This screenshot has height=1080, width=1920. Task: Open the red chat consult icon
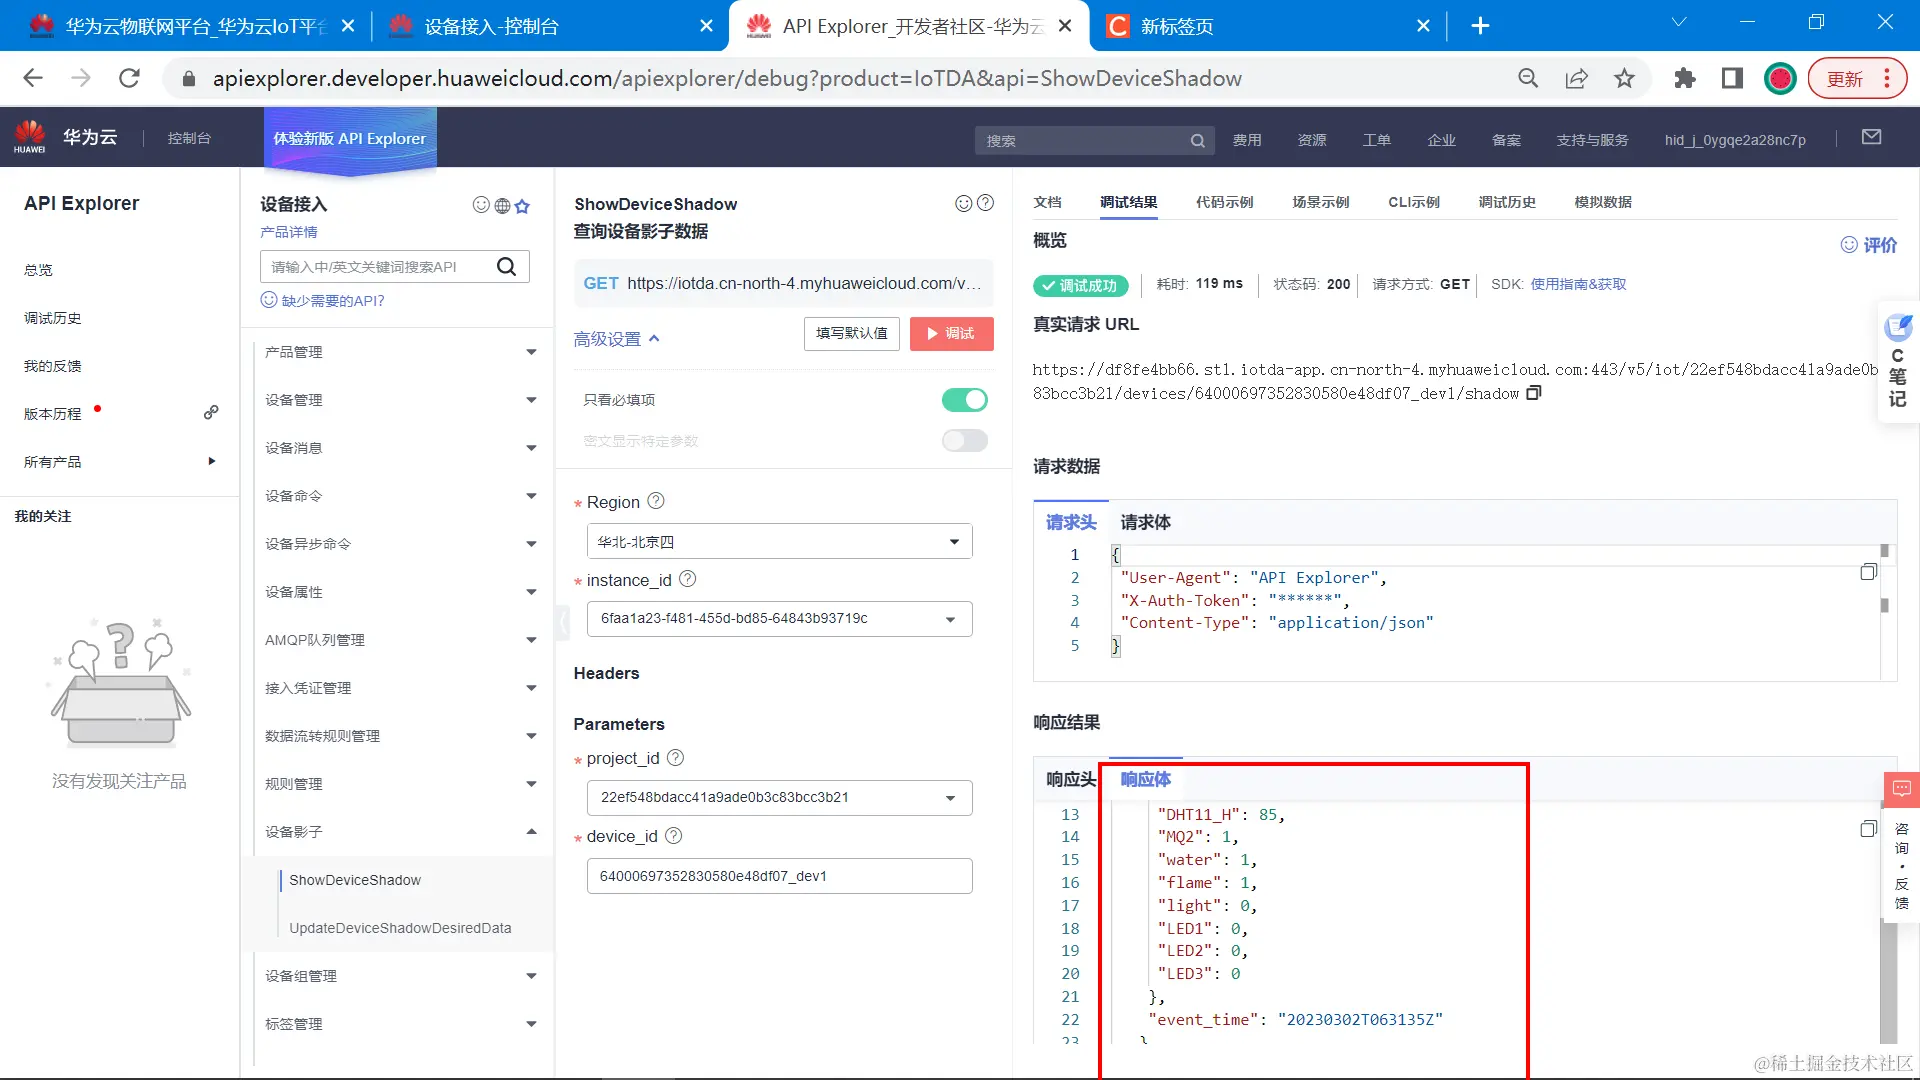pyautogui.click(x=1901, y=789)
